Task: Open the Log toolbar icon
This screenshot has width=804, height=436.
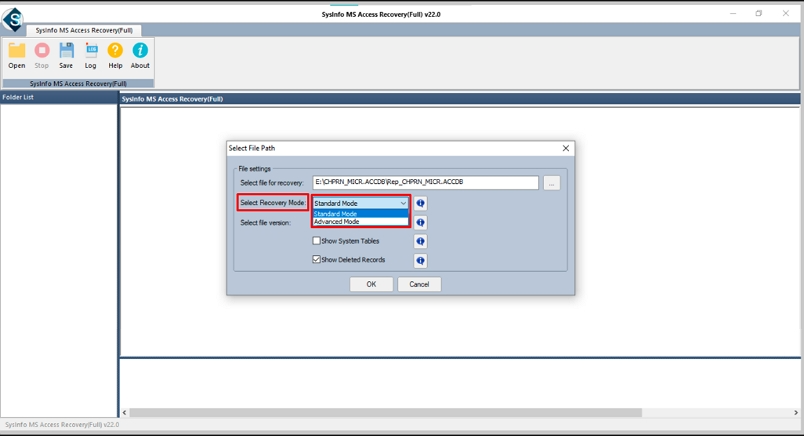Action: 91,51
